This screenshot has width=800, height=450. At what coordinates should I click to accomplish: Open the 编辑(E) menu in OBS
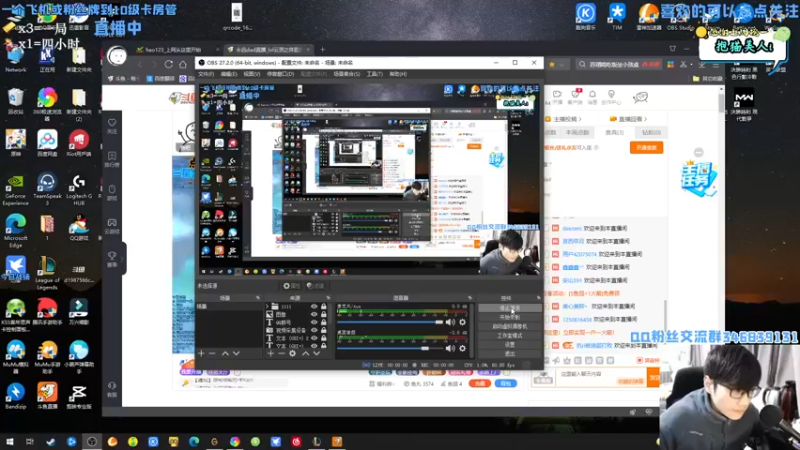click(229, 74)
